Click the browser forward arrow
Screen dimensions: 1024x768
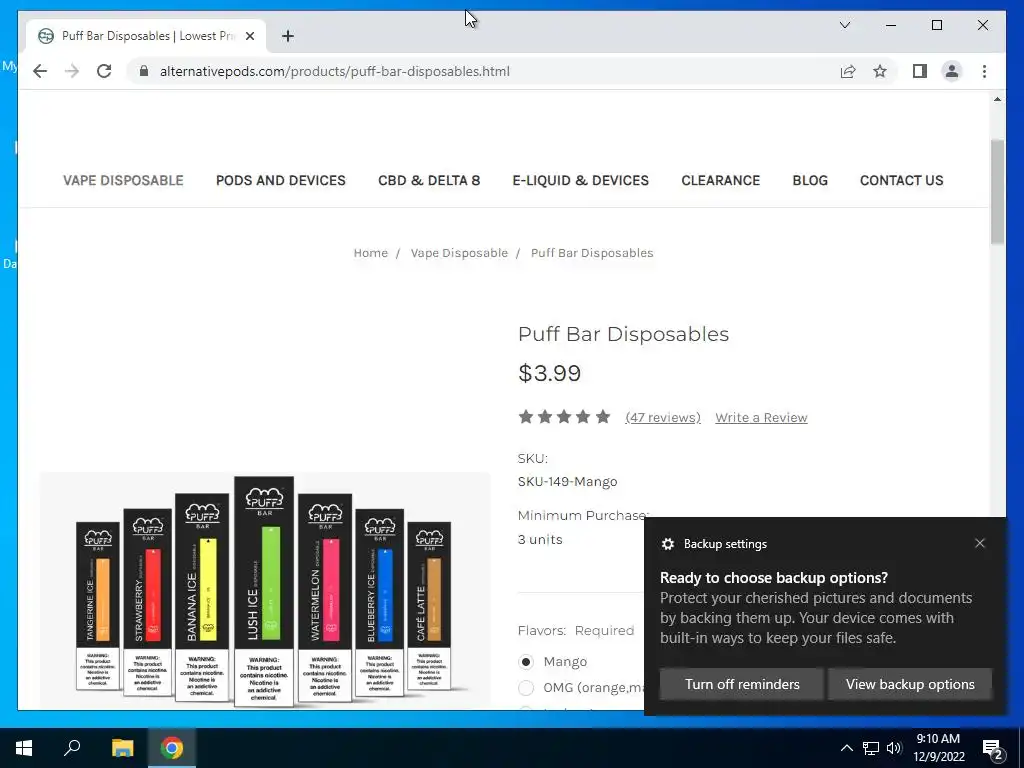pyautogui.click(x=72, y=71)
